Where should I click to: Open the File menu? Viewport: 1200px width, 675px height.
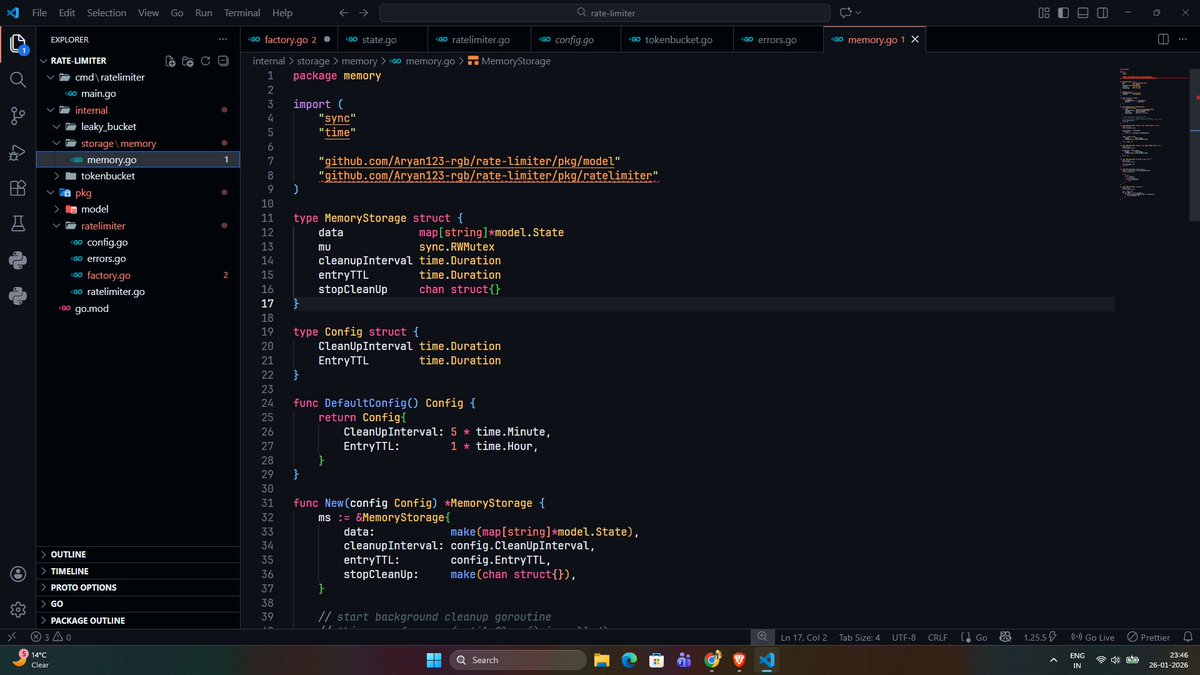pyautogui.click(x=39, y=13)
